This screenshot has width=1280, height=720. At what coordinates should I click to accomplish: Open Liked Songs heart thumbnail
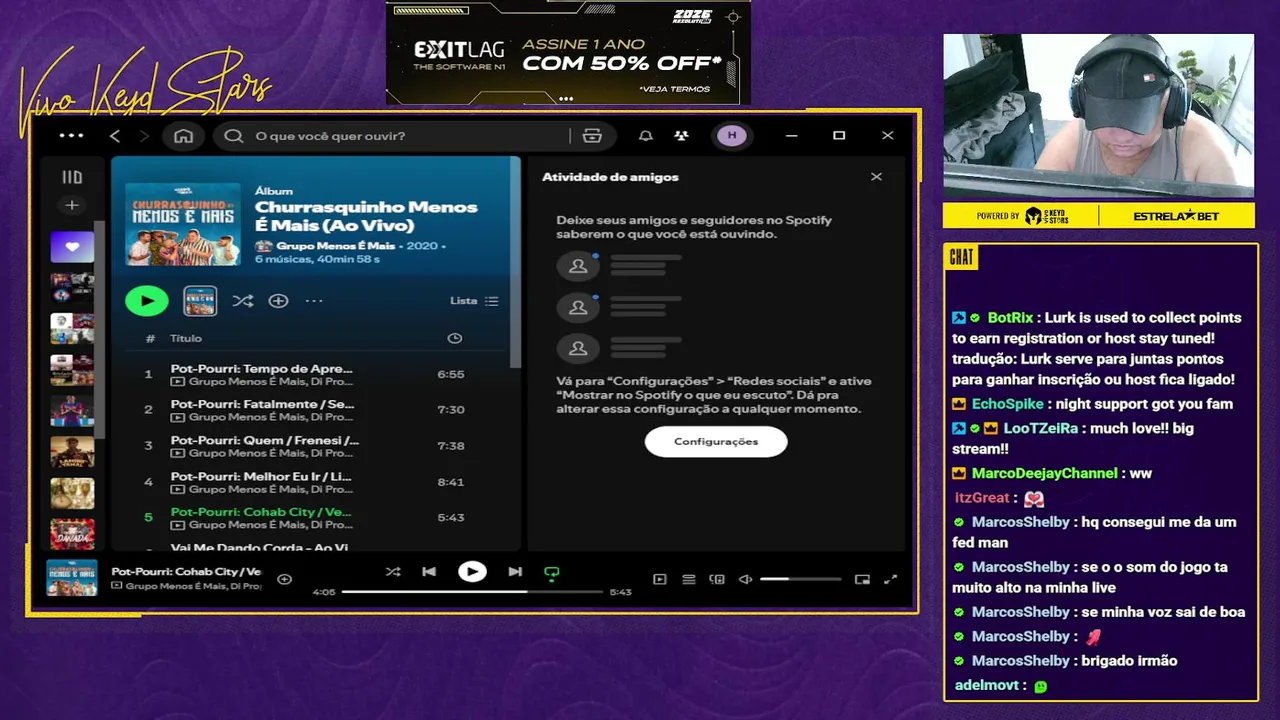click(72, 246)
